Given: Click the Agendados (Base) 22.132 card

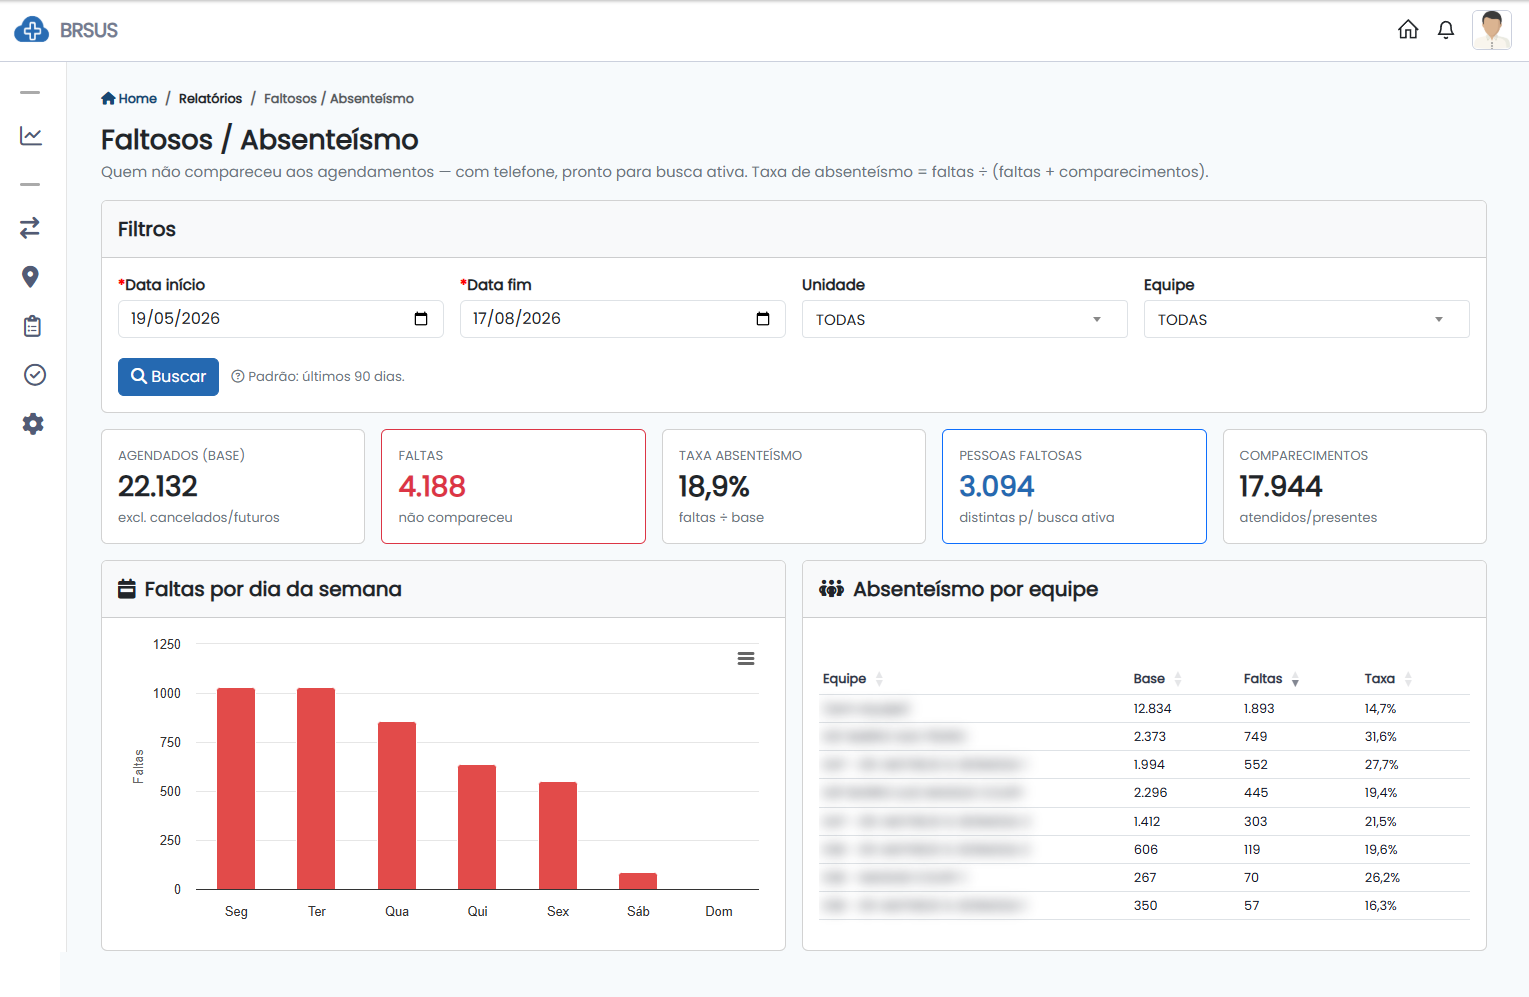Looking at the screenshot, I should (x=233, y=486).
